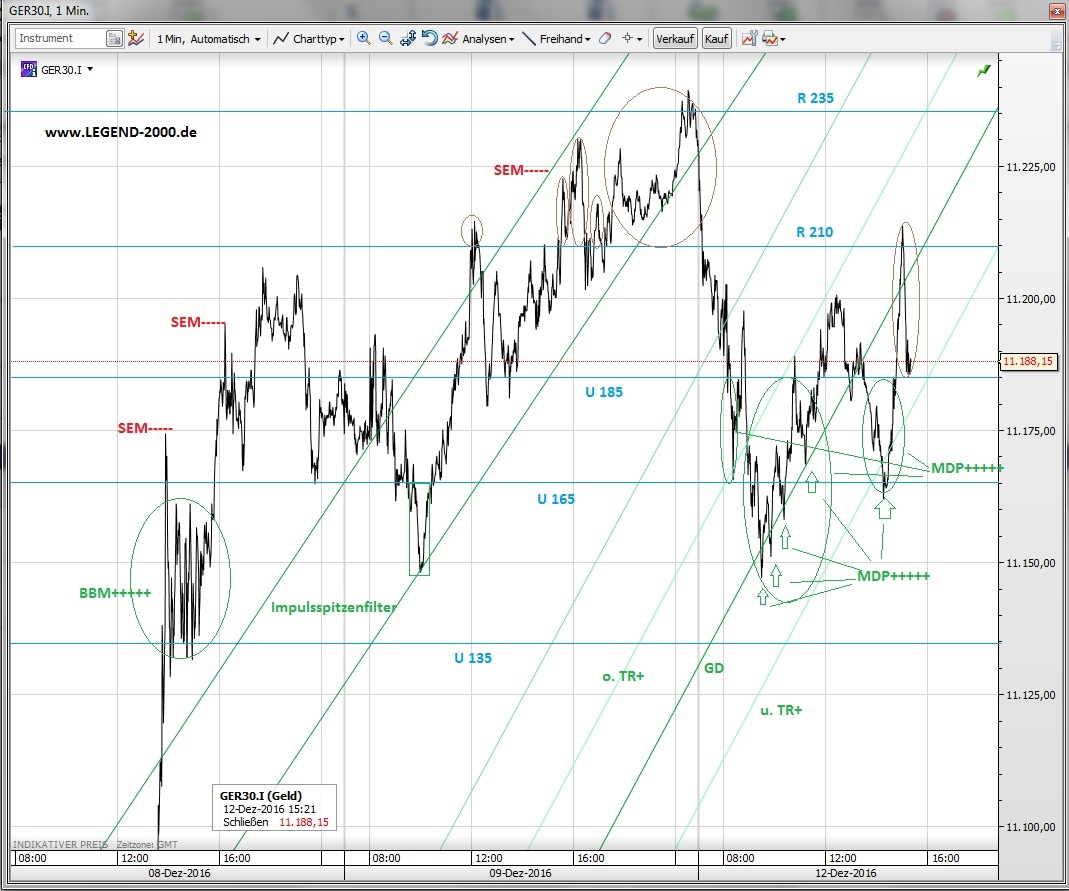Click the auto-scale chart arrows icon
Image resolution: width=1069 pixels, height=891 pixels.
coord(407,38)
